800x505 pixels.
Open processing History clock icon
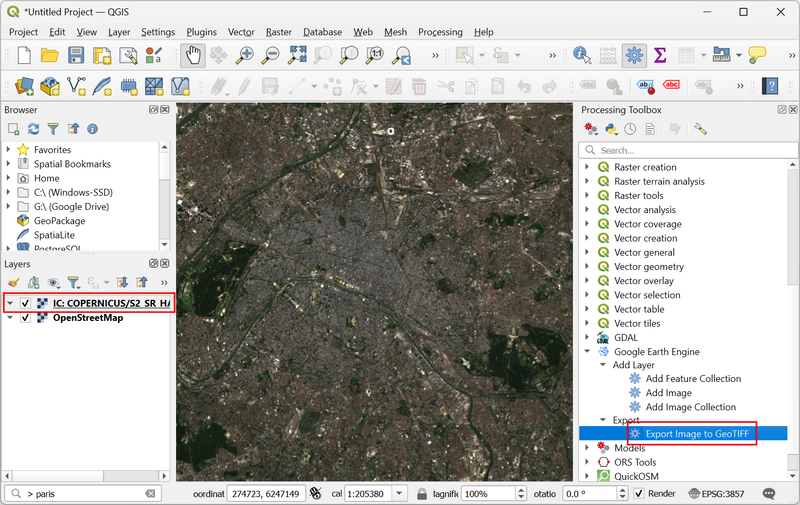[x=630, y=129]
